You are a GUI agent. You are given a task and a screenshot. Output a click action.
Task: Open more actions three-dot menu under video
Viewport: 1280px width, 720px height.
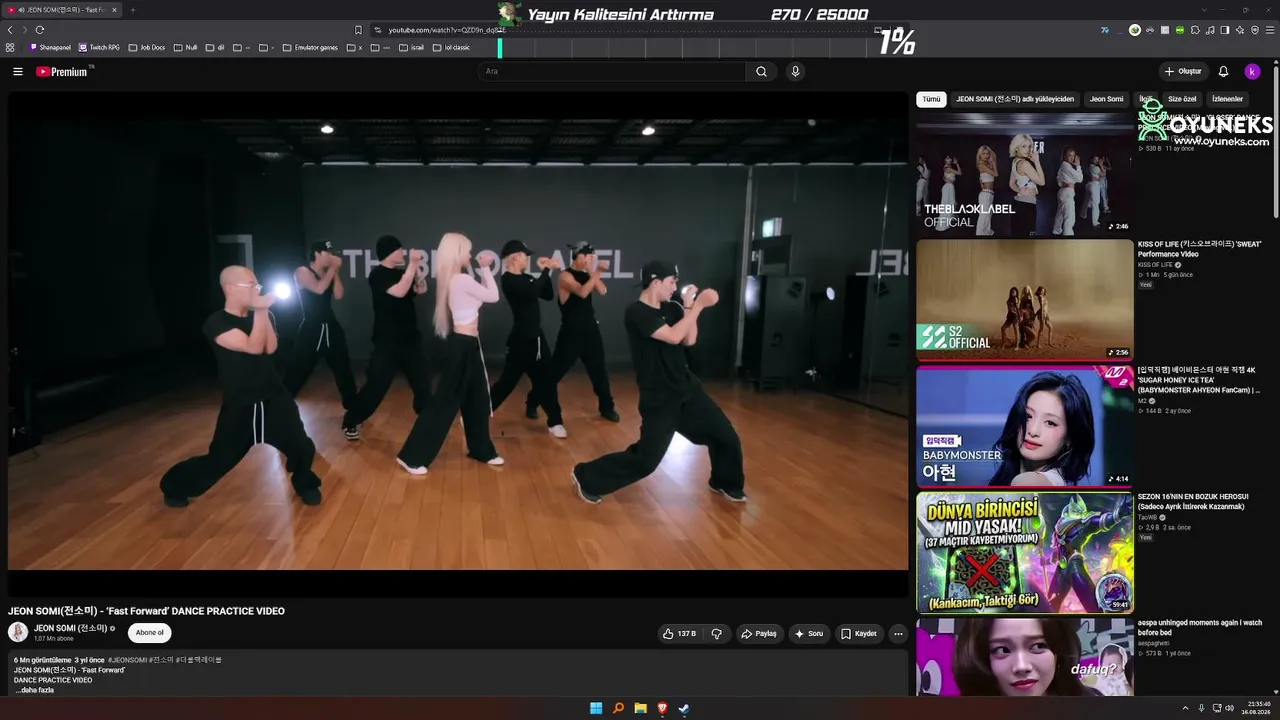coord(898,633)
